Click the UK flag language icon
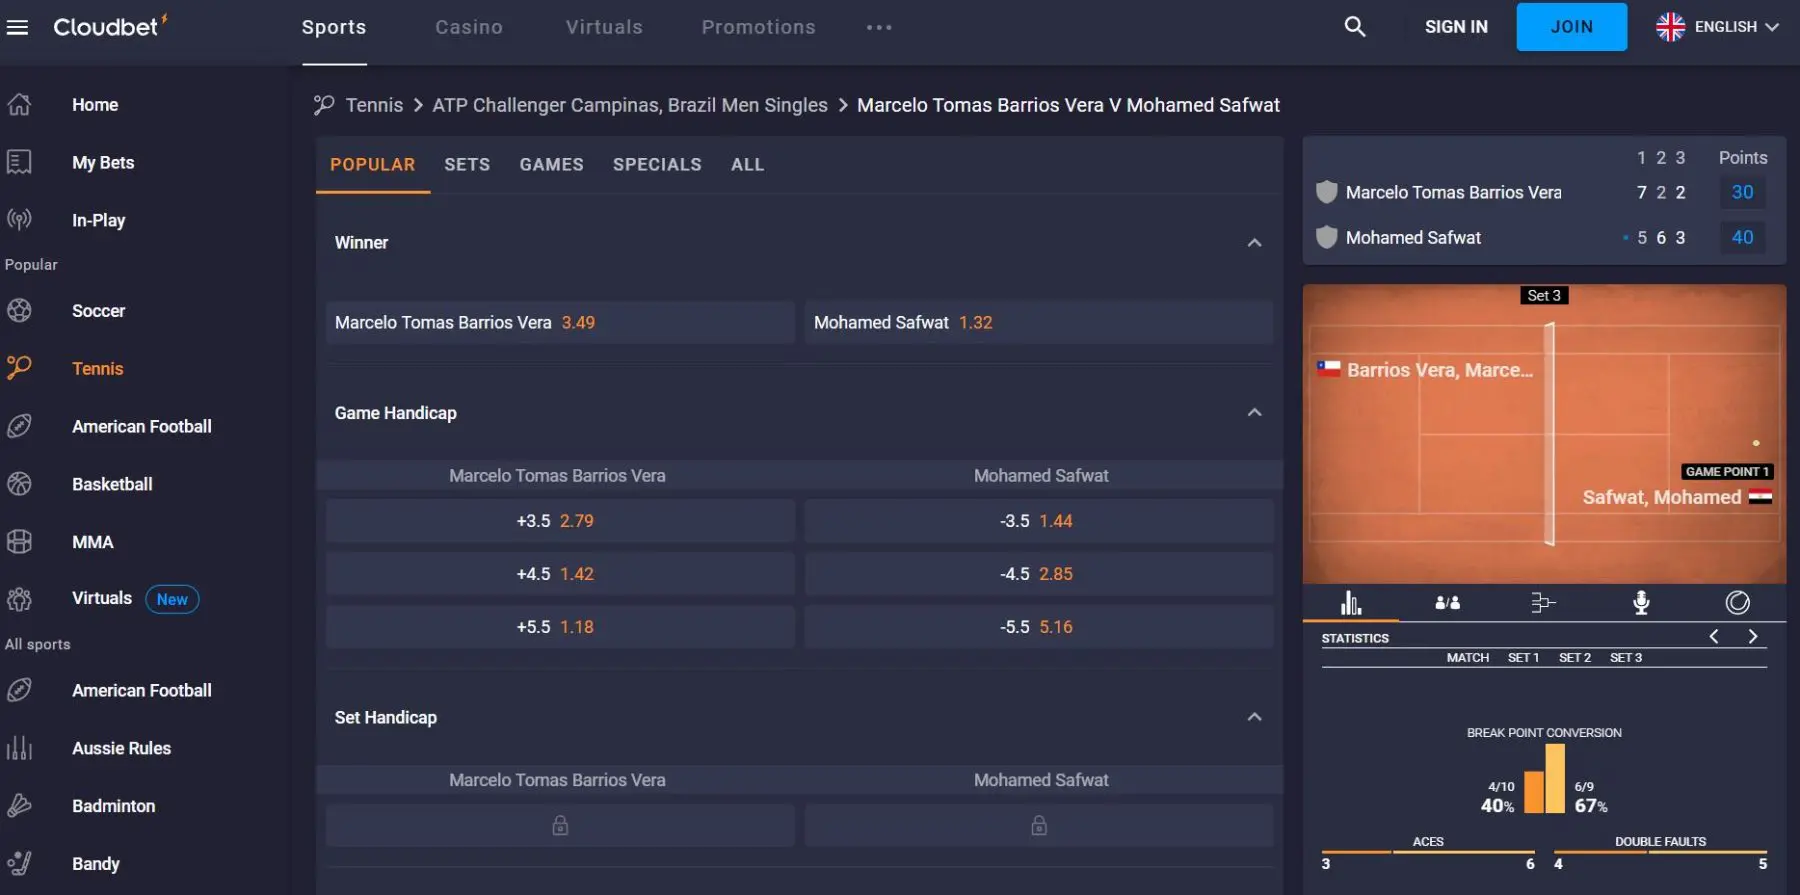The height and width of the screenshot is (895, 1800). click(1670, 27)
